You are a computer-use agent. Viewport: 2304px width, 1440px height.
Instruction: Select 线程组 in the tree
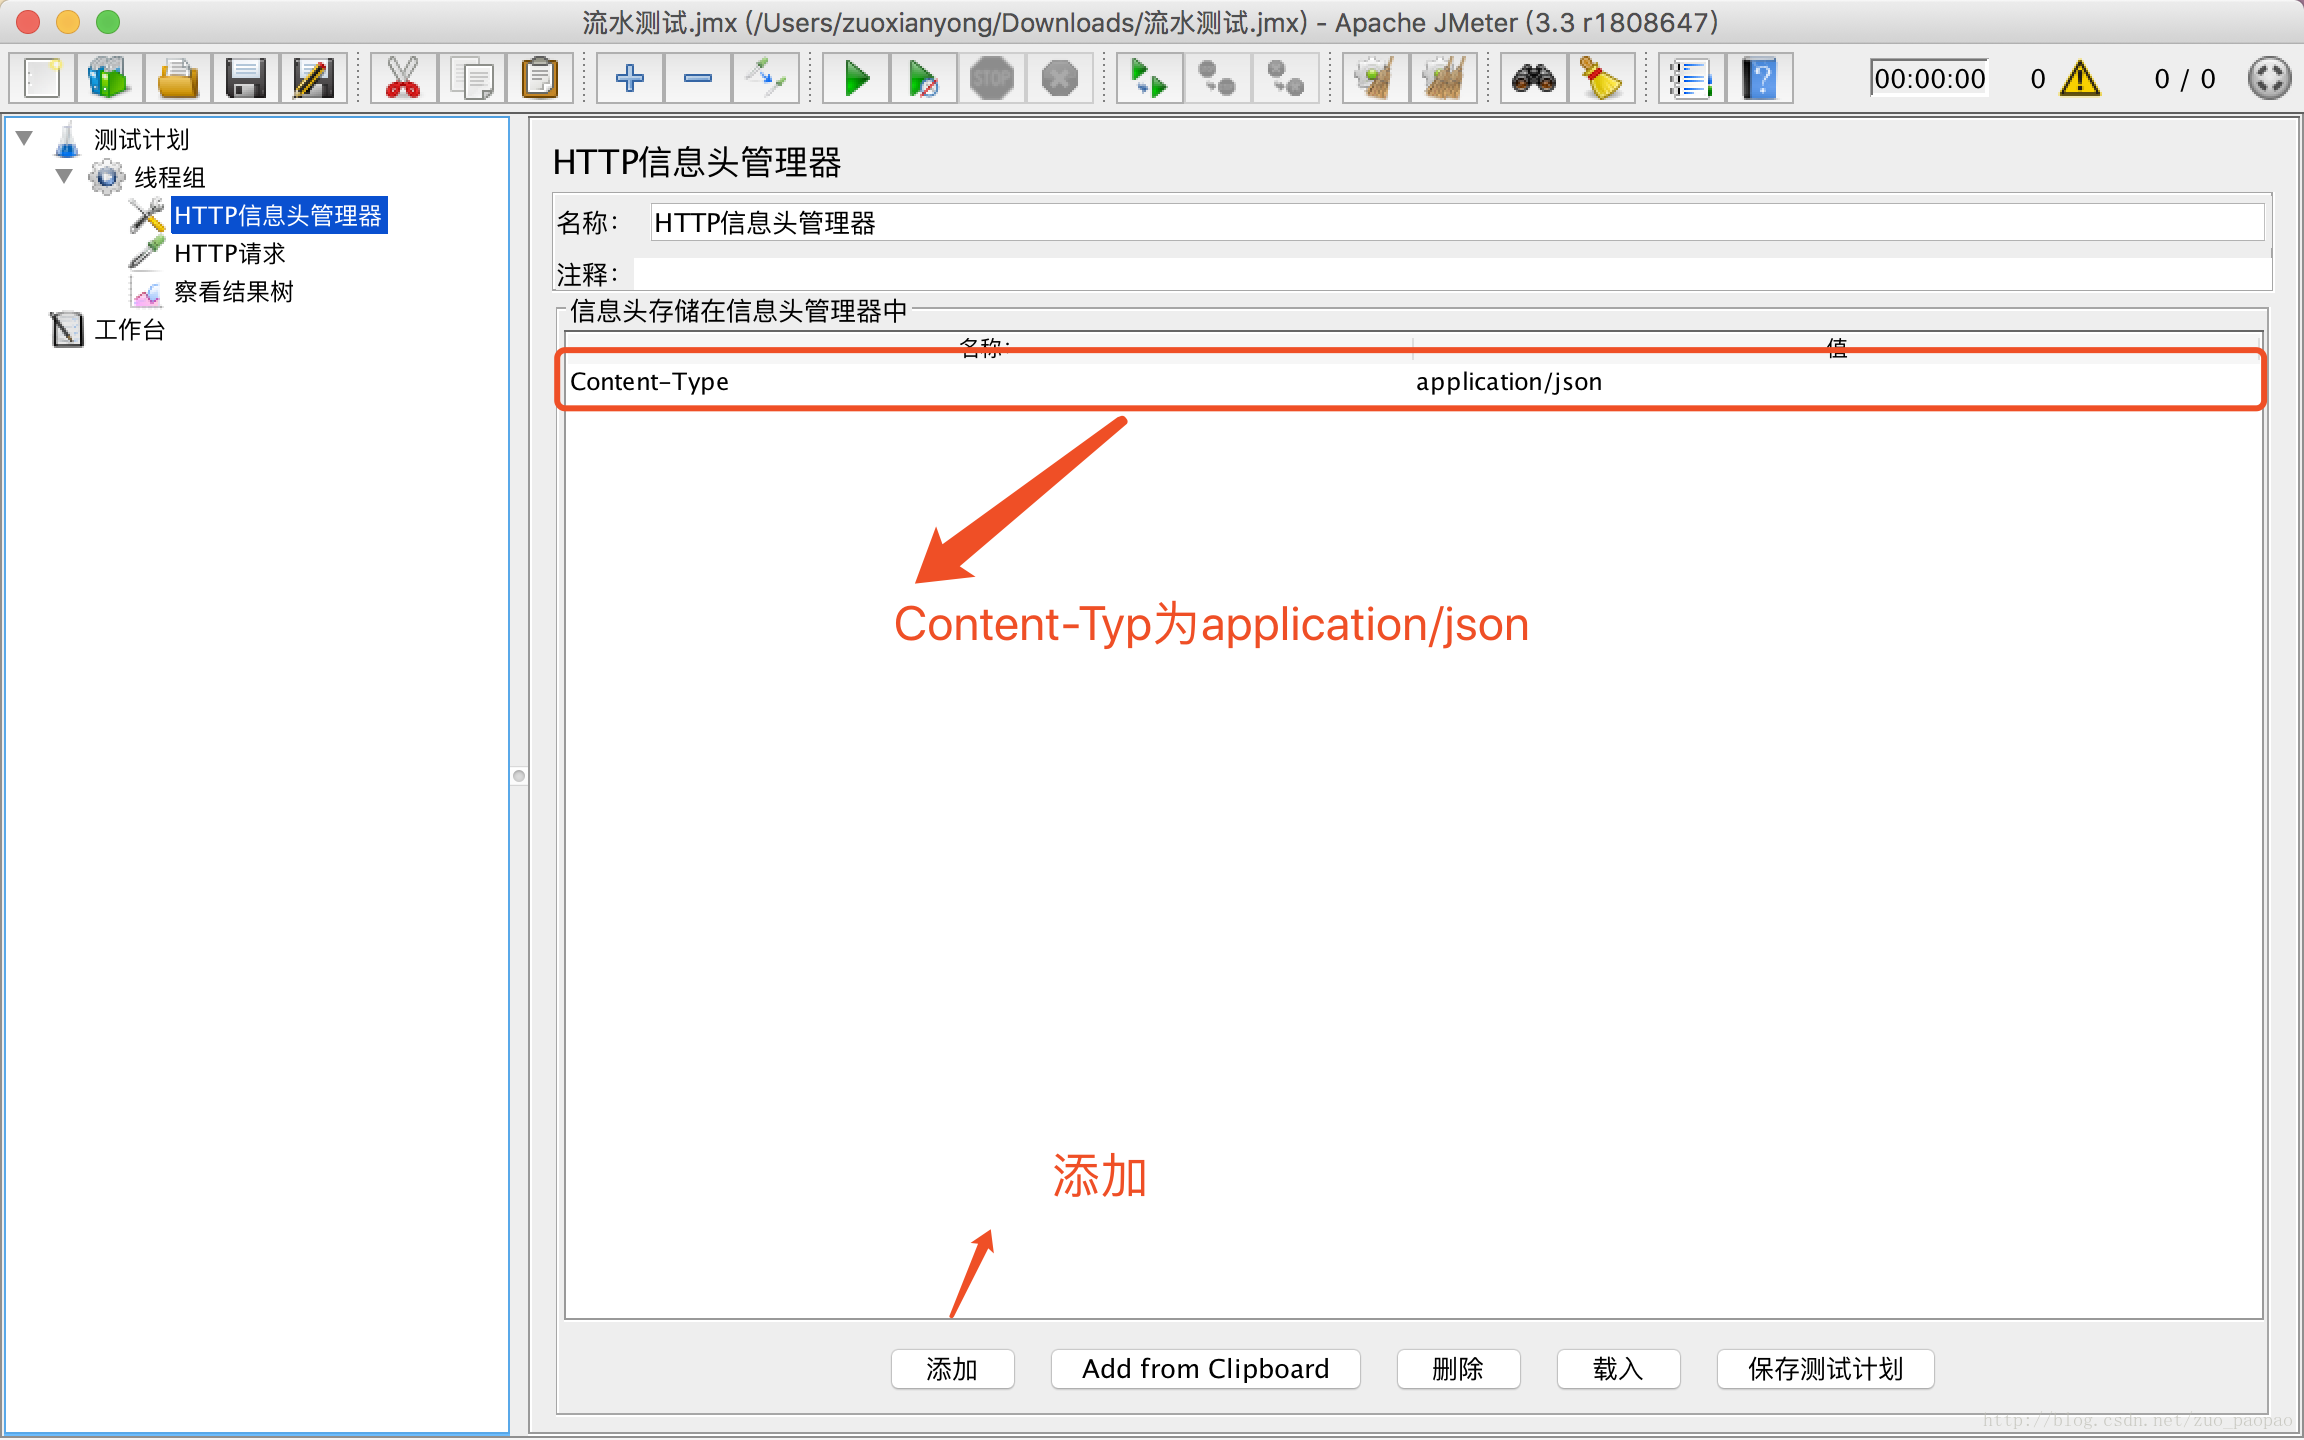coord(170,178)
